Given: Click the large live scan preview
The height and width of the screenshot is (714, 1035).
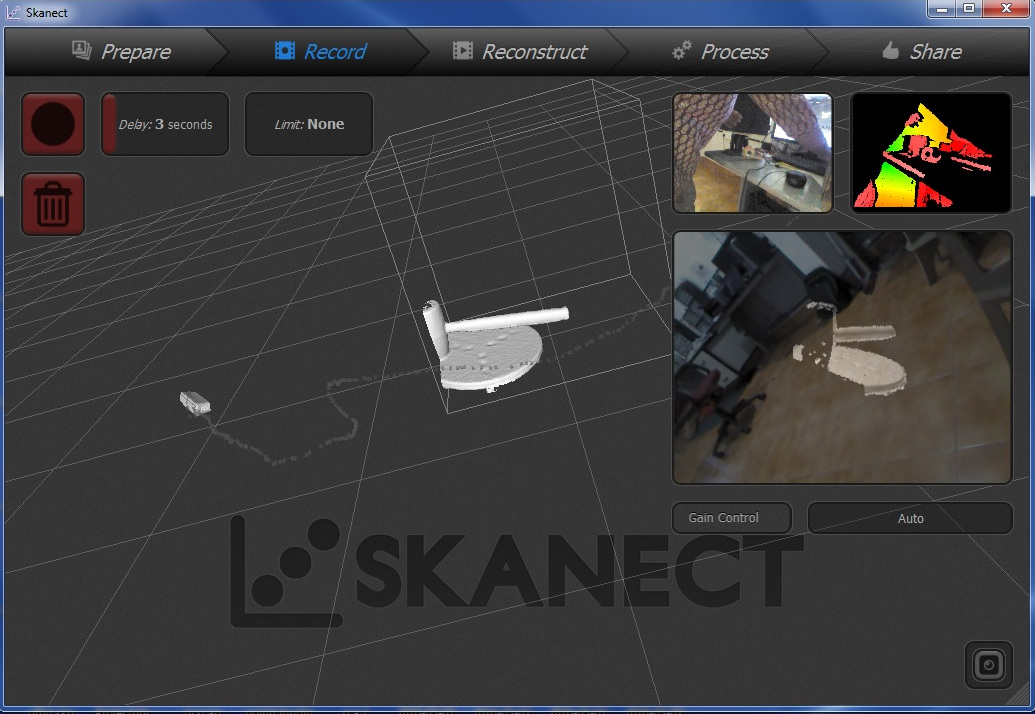Looking at the screenshot, I should [x=842, y=357].
